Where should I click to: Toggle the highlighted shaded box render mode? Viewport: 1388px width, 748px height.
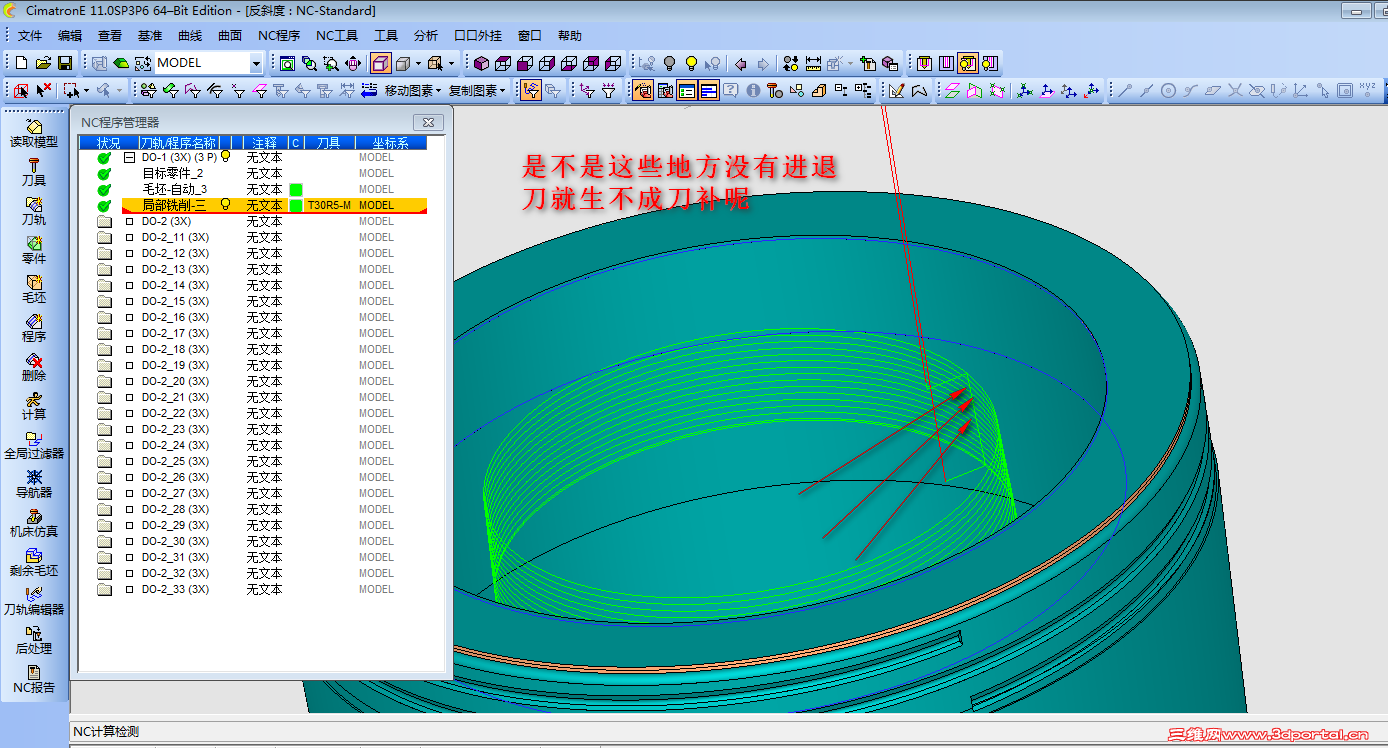click(x=381, y=63)
